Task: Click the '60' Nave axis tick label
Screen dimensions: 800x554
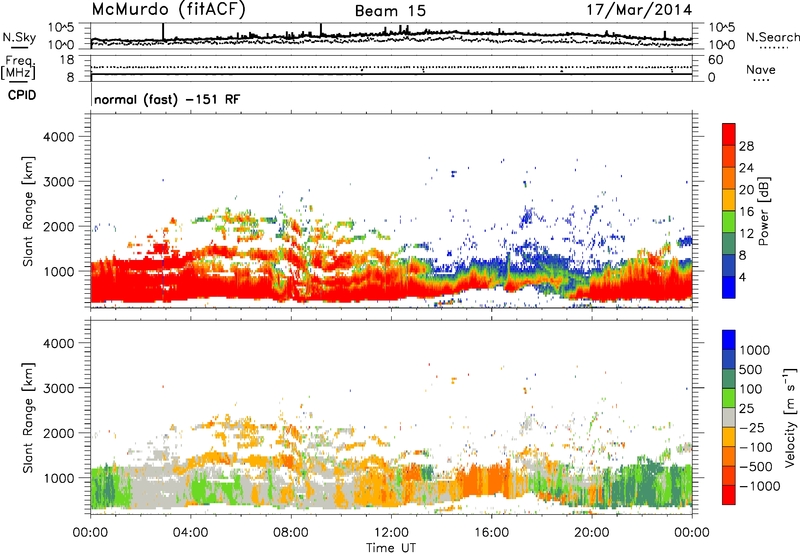Action: click(x=715, y=60)
